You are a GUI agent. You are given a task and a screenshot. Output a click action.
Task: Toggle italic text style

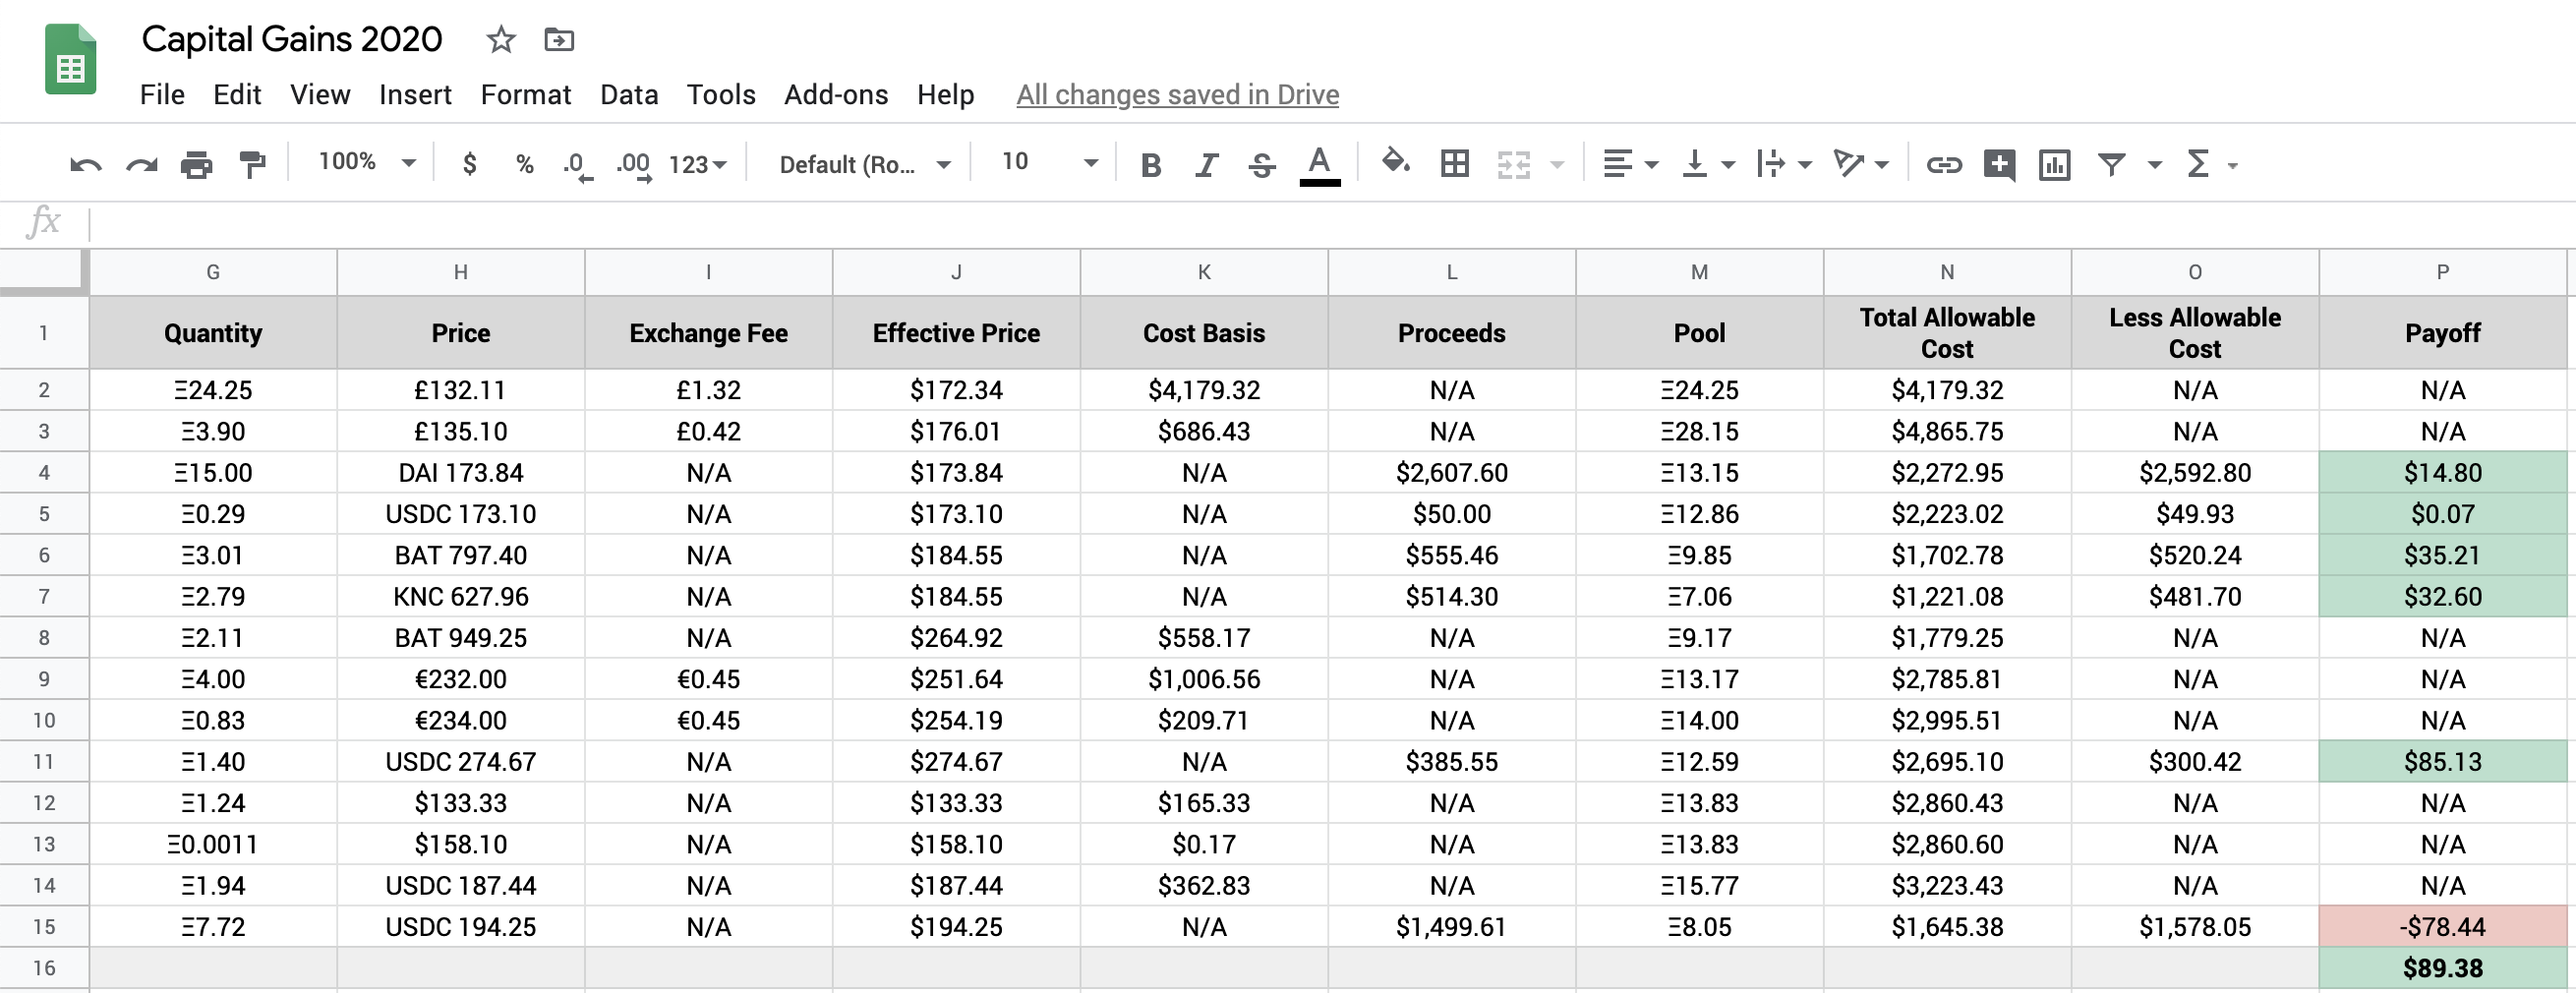tap(1206, 164)
